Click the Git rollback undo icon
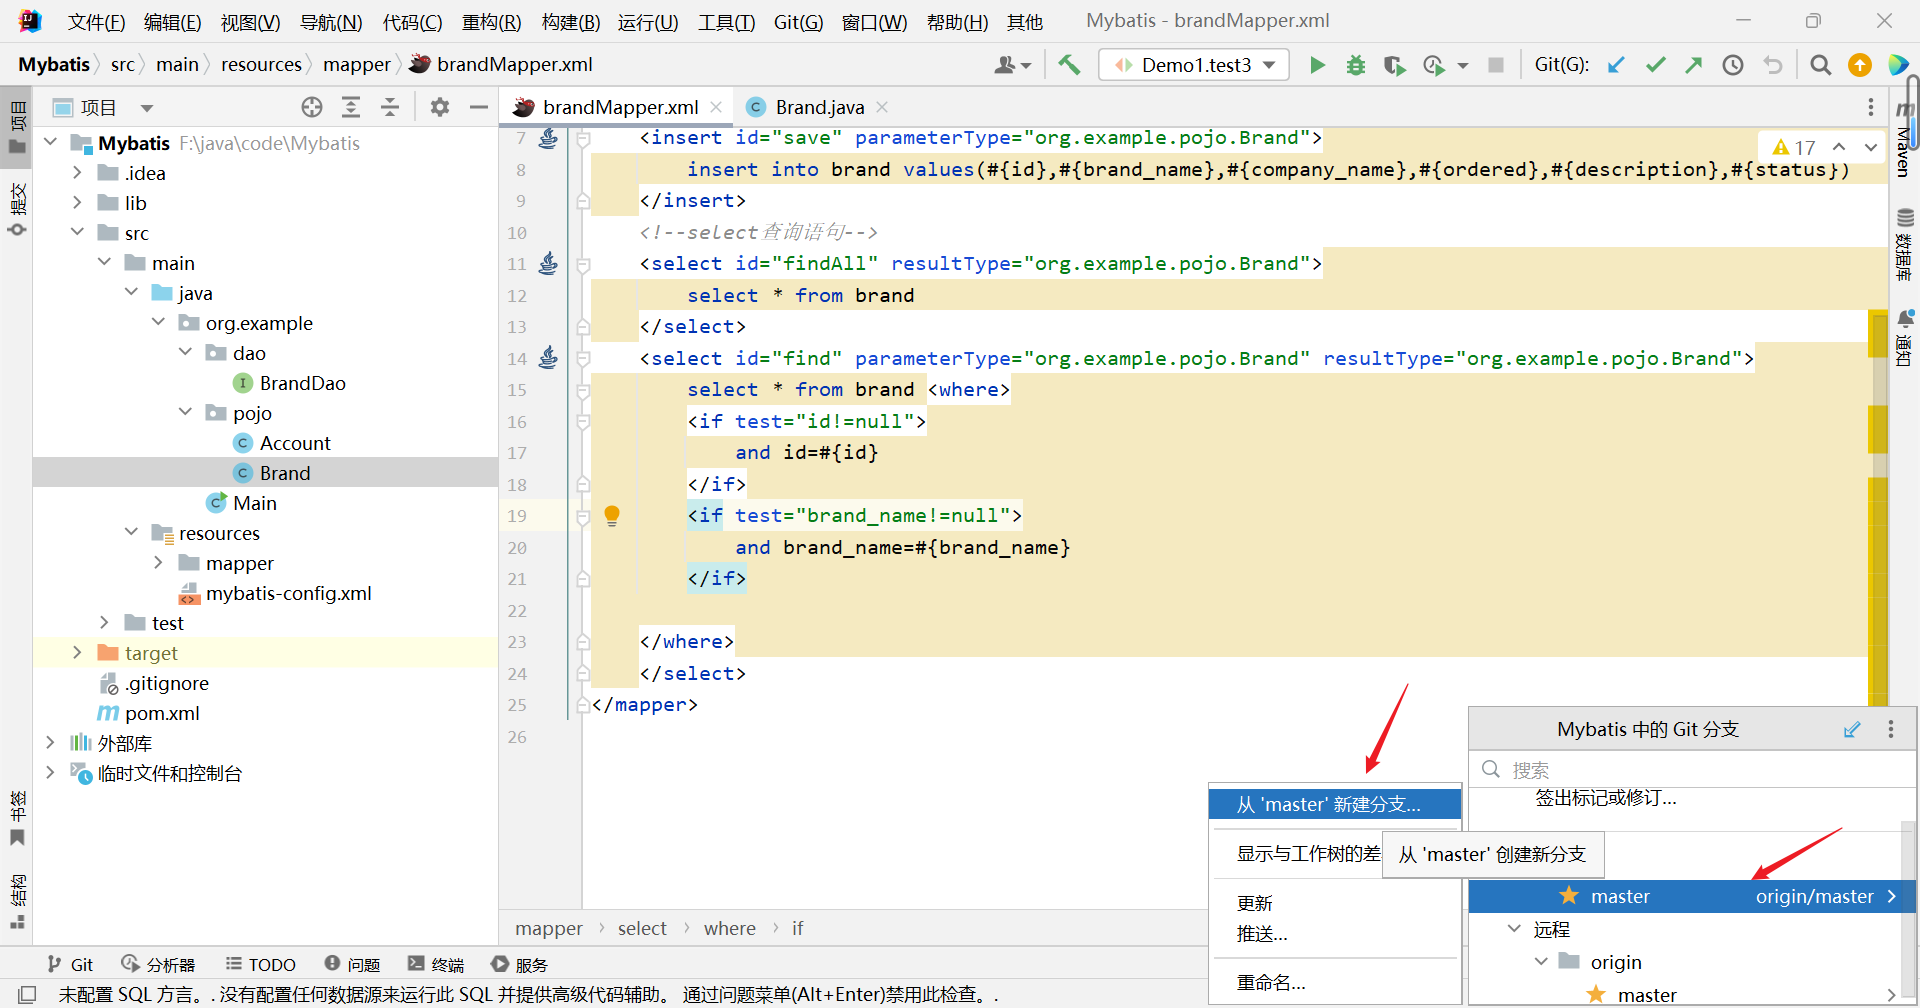This screenshot has width=1920, height=1008. pyautogui.click(x=1773, y=65)
